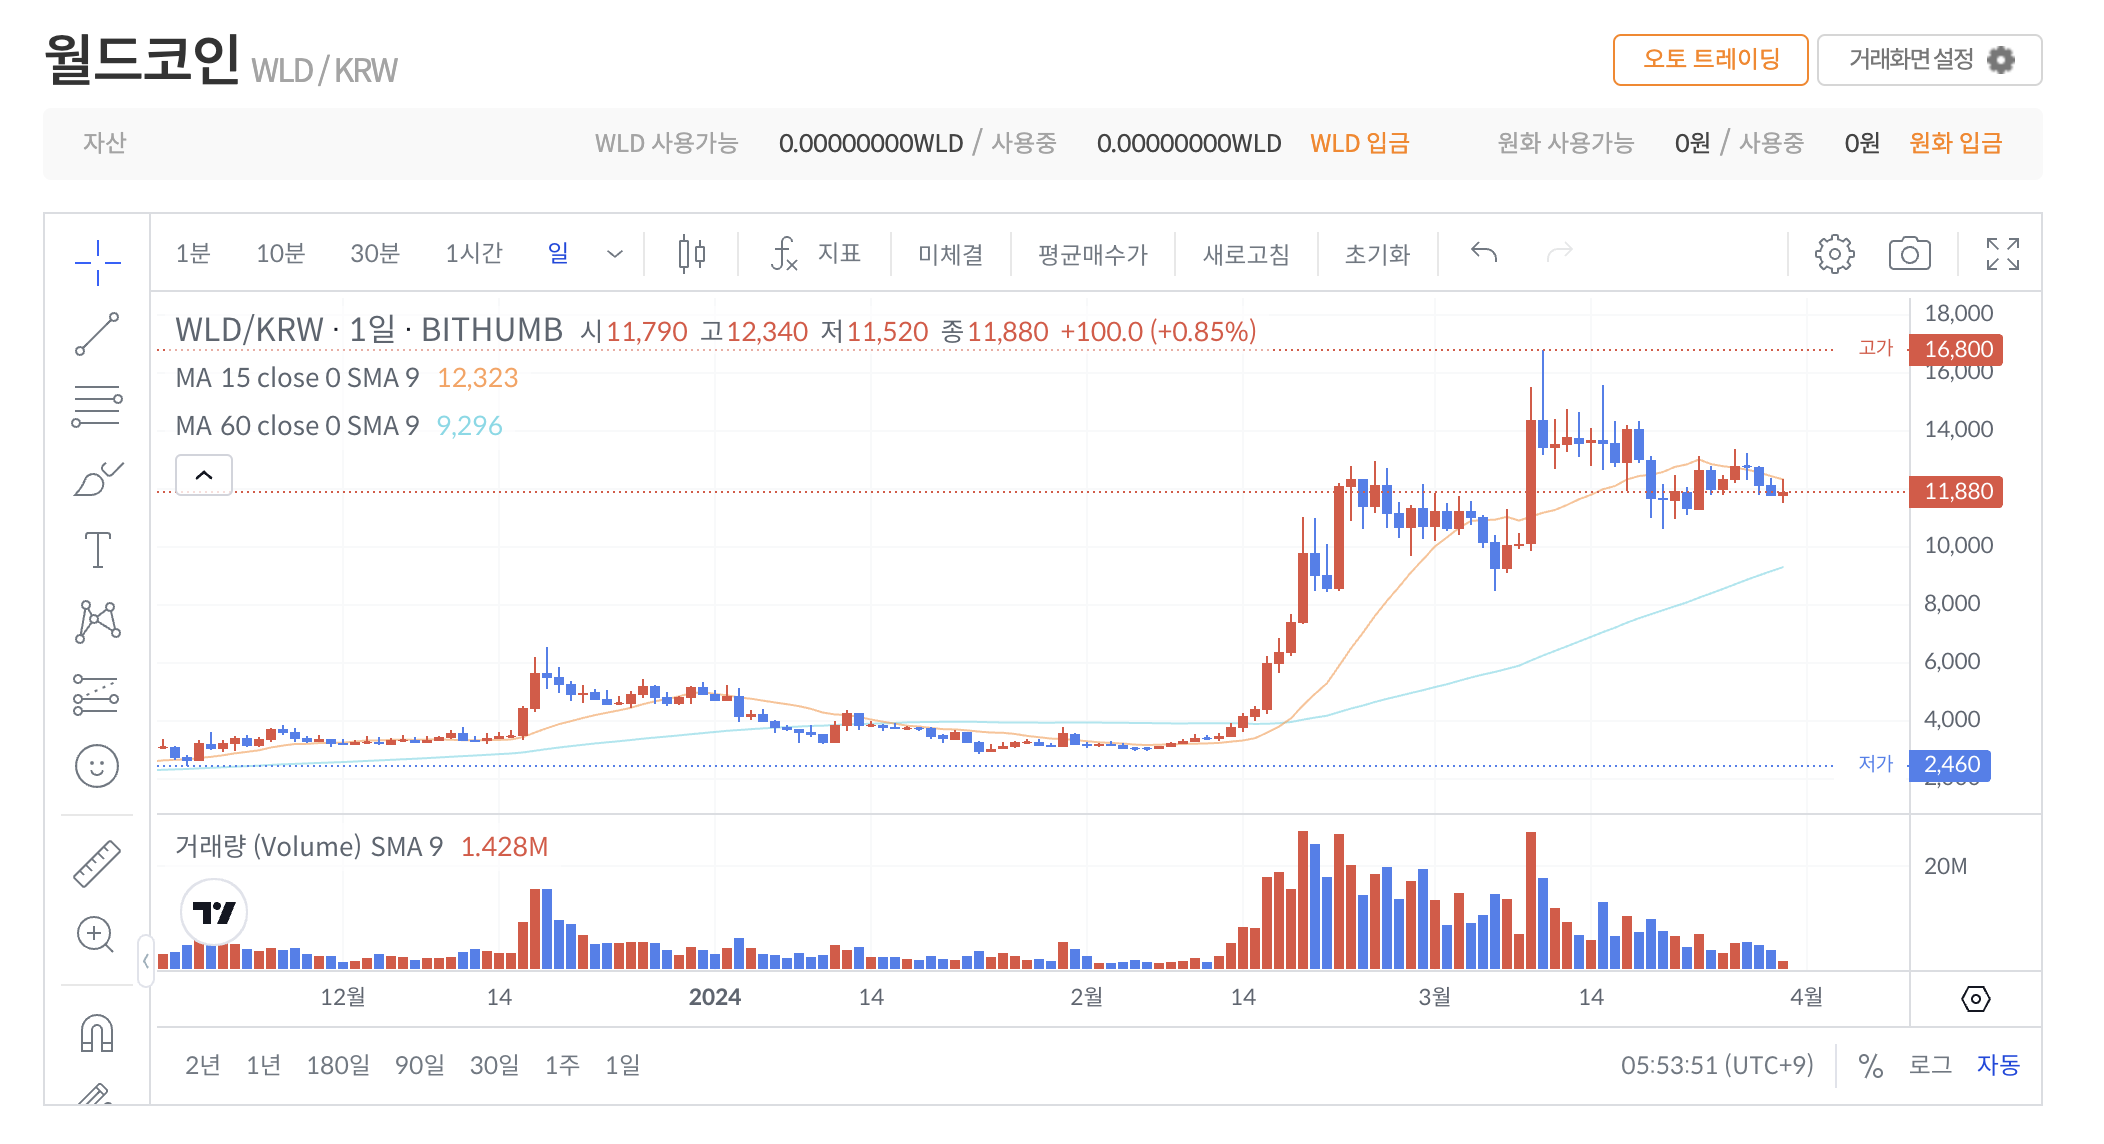This screenshot has width=2104, height=1144.
Task: Open the candlestick chart style selector
Action: tap(691, 254)
